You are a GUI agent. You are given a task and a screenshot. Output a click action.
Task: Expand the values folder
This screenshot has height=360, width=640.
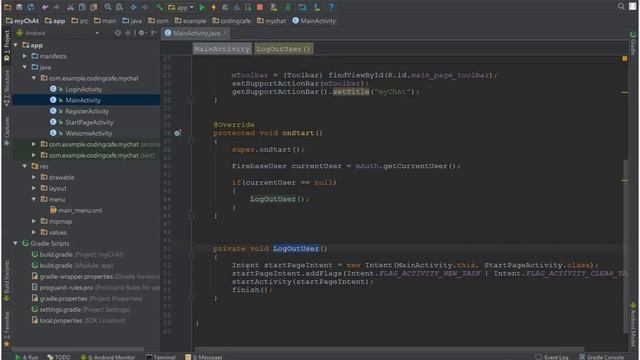tap(34, 232)
